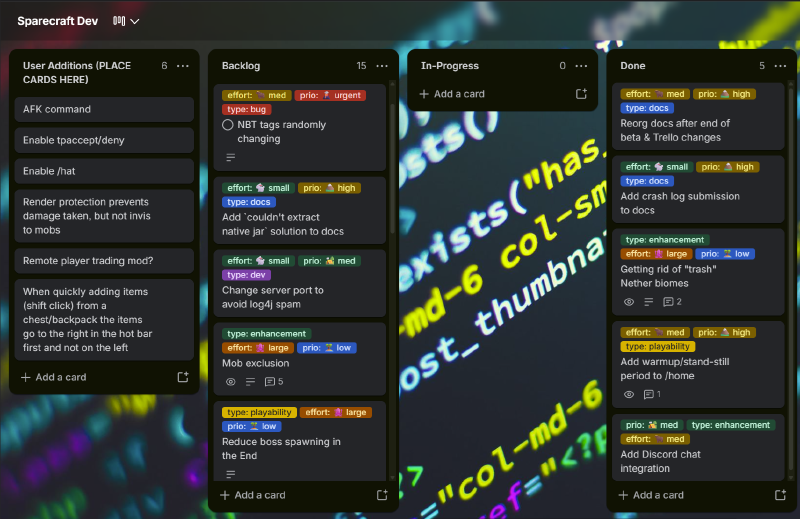Image resolution: width=800 pixels, height=519 pixels.
Task: Add a card to Backlog list
Action: coord(253,495)
